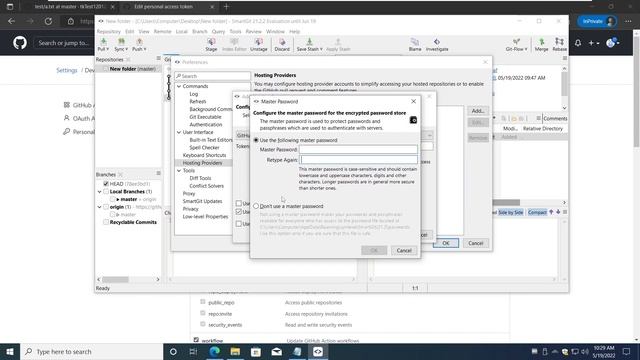
Task: Click the Compact view button
Action: [537, 212]
